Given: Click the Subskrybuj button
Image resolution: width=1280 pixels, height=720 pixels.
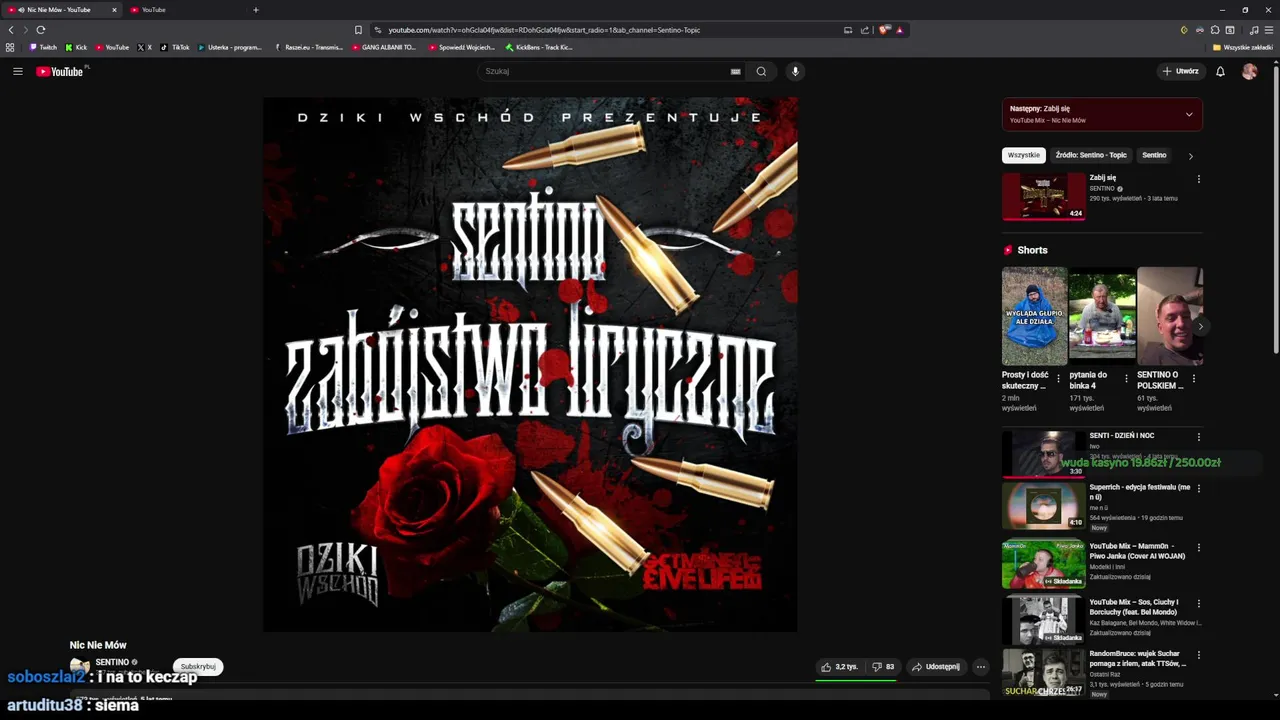Looking at the screenshot, I should [x=198, y=666].
